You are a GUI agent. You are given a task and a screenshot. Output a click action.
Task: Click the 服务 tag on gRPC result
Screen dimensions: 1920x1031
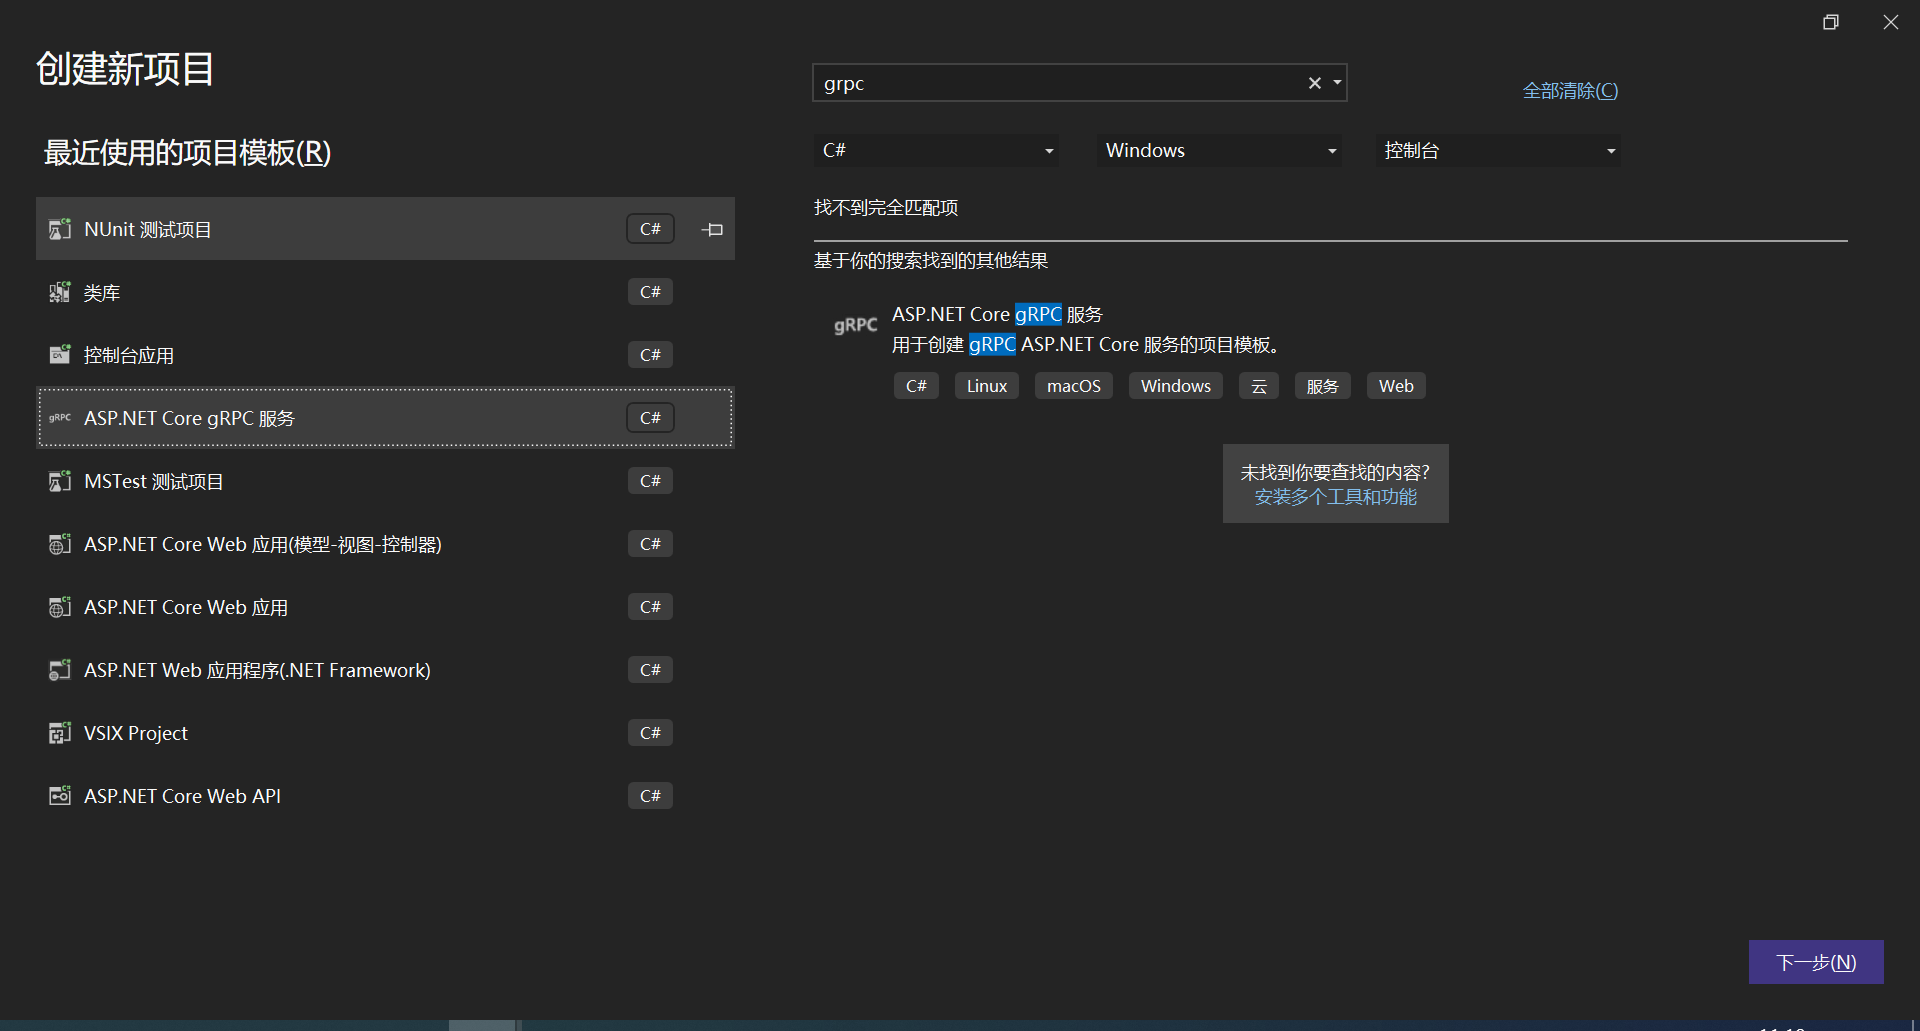pos(1323,386)
